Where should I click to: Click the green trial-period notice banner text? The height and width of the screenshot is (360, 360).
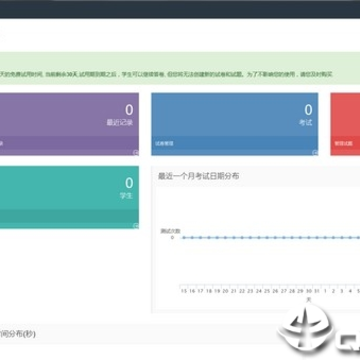click(x=167, y=75)
